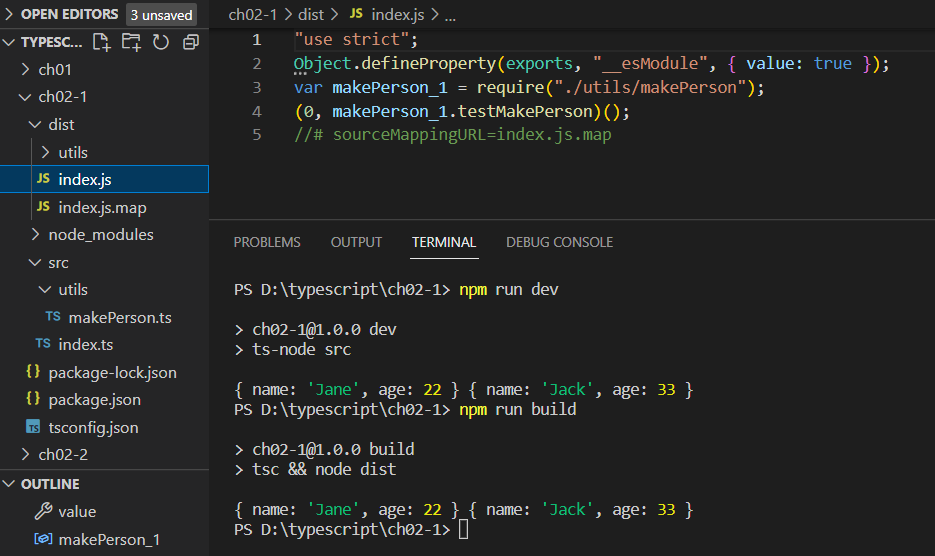This screenshot has height=556, width=935.
Task: Click the wrench icon next to value
Action: pos(44,511)
